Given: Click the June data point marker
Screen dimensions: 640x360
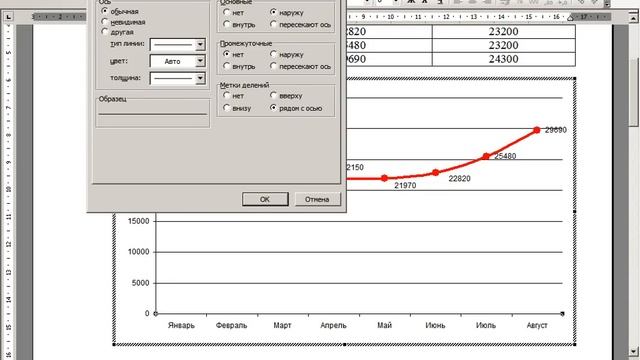Looking at the screenshot, I should [x=436, y=173].
